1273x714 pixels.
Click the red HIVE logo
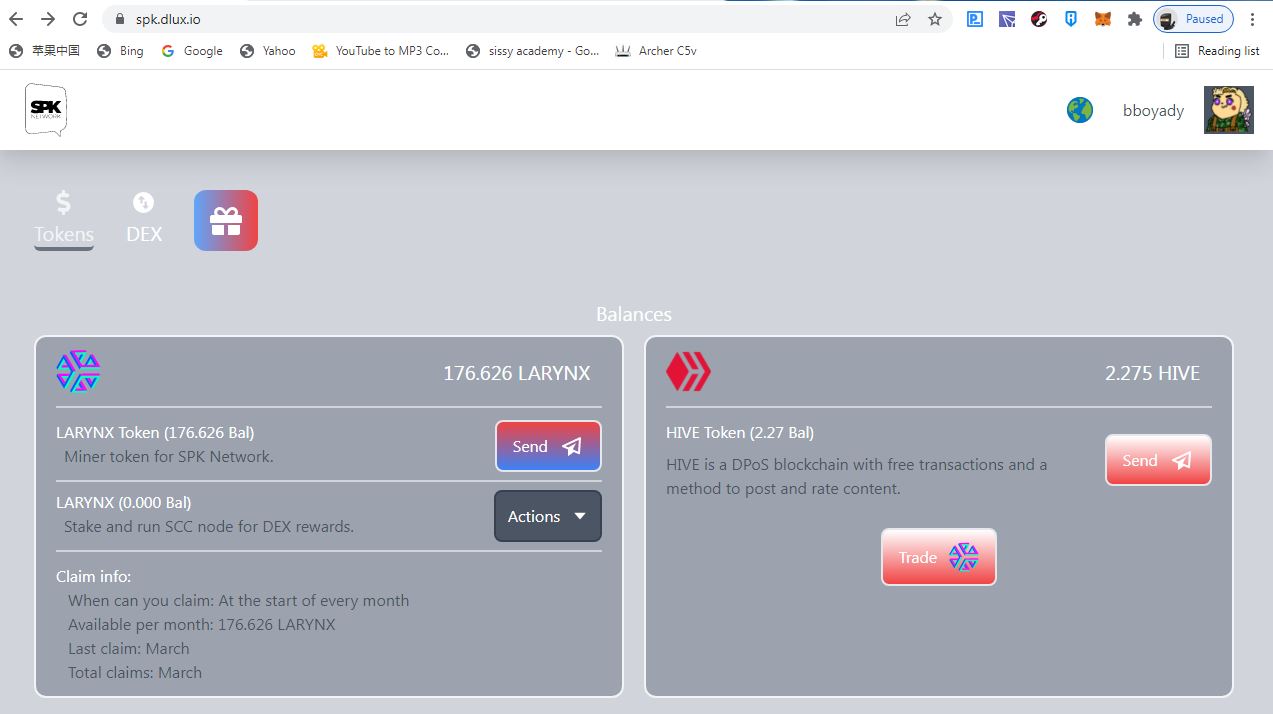pos(688,372)
